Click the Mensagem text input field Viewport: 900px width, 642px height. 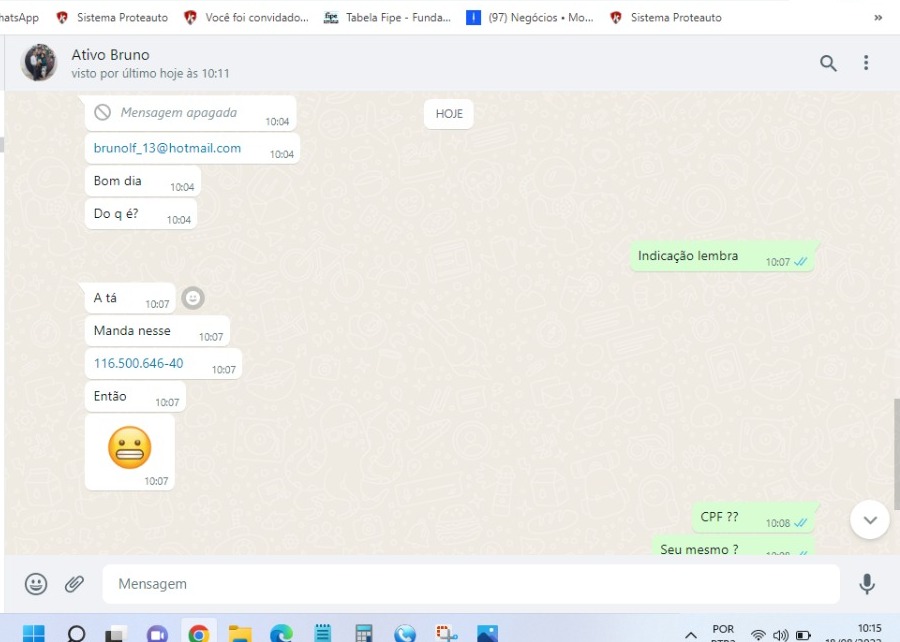[470, 584]
